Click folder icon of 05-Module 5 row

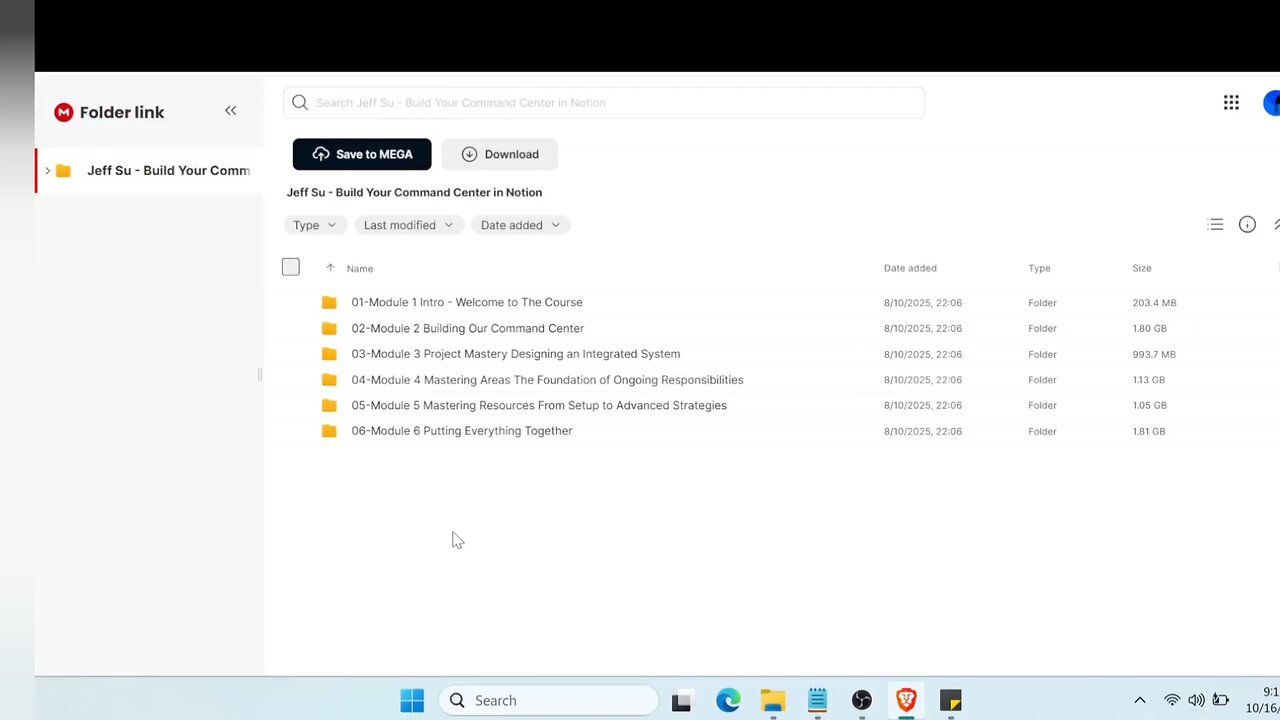tap(329, 405)
